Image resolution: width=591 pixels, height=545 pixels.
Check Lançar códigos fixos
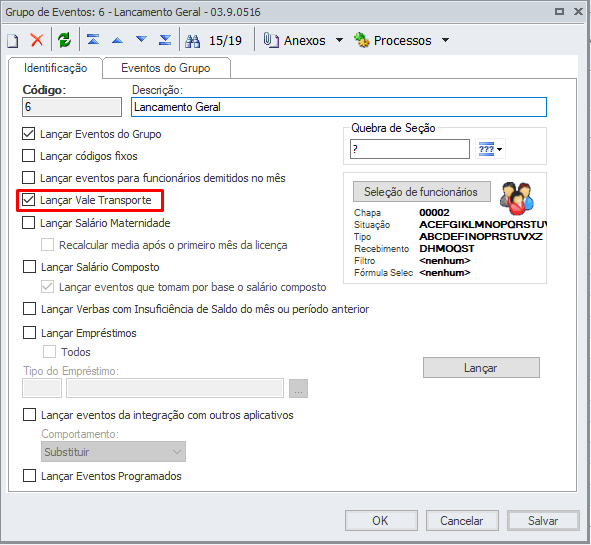click(29, 156)
